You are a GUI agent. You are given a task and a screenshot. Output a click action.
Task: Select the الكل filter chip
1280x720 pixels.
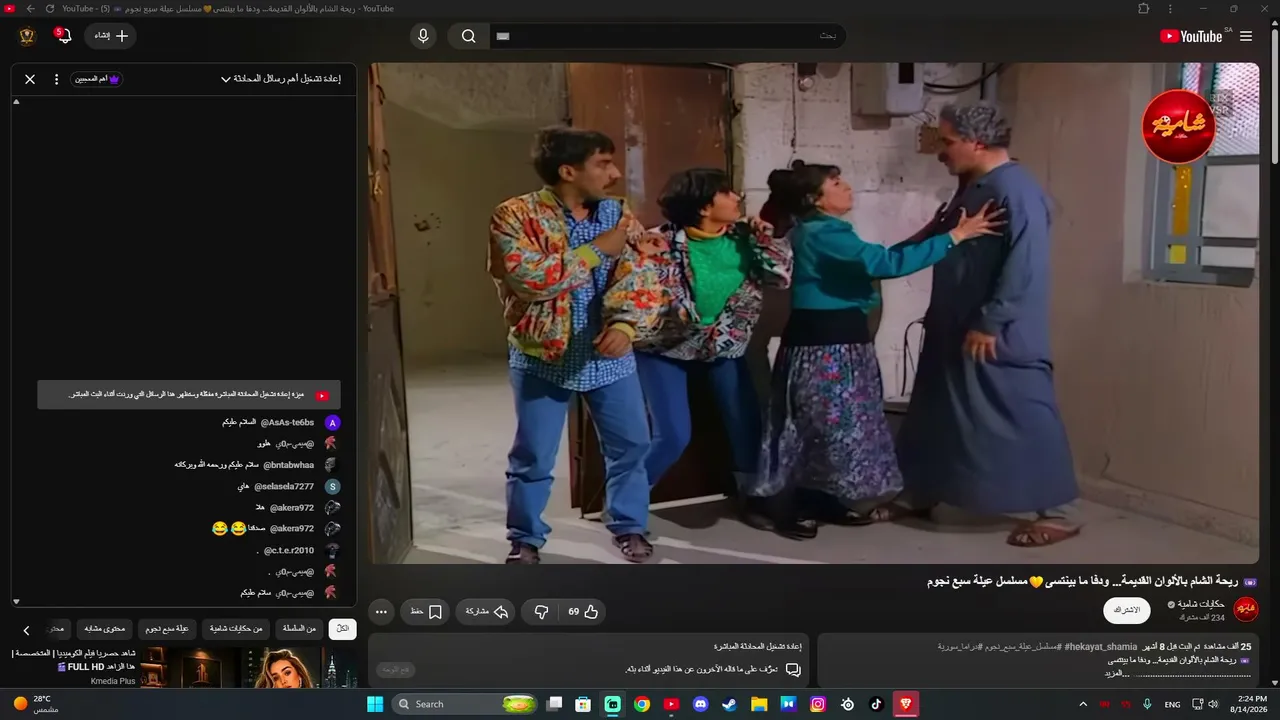tap(342, 629)
